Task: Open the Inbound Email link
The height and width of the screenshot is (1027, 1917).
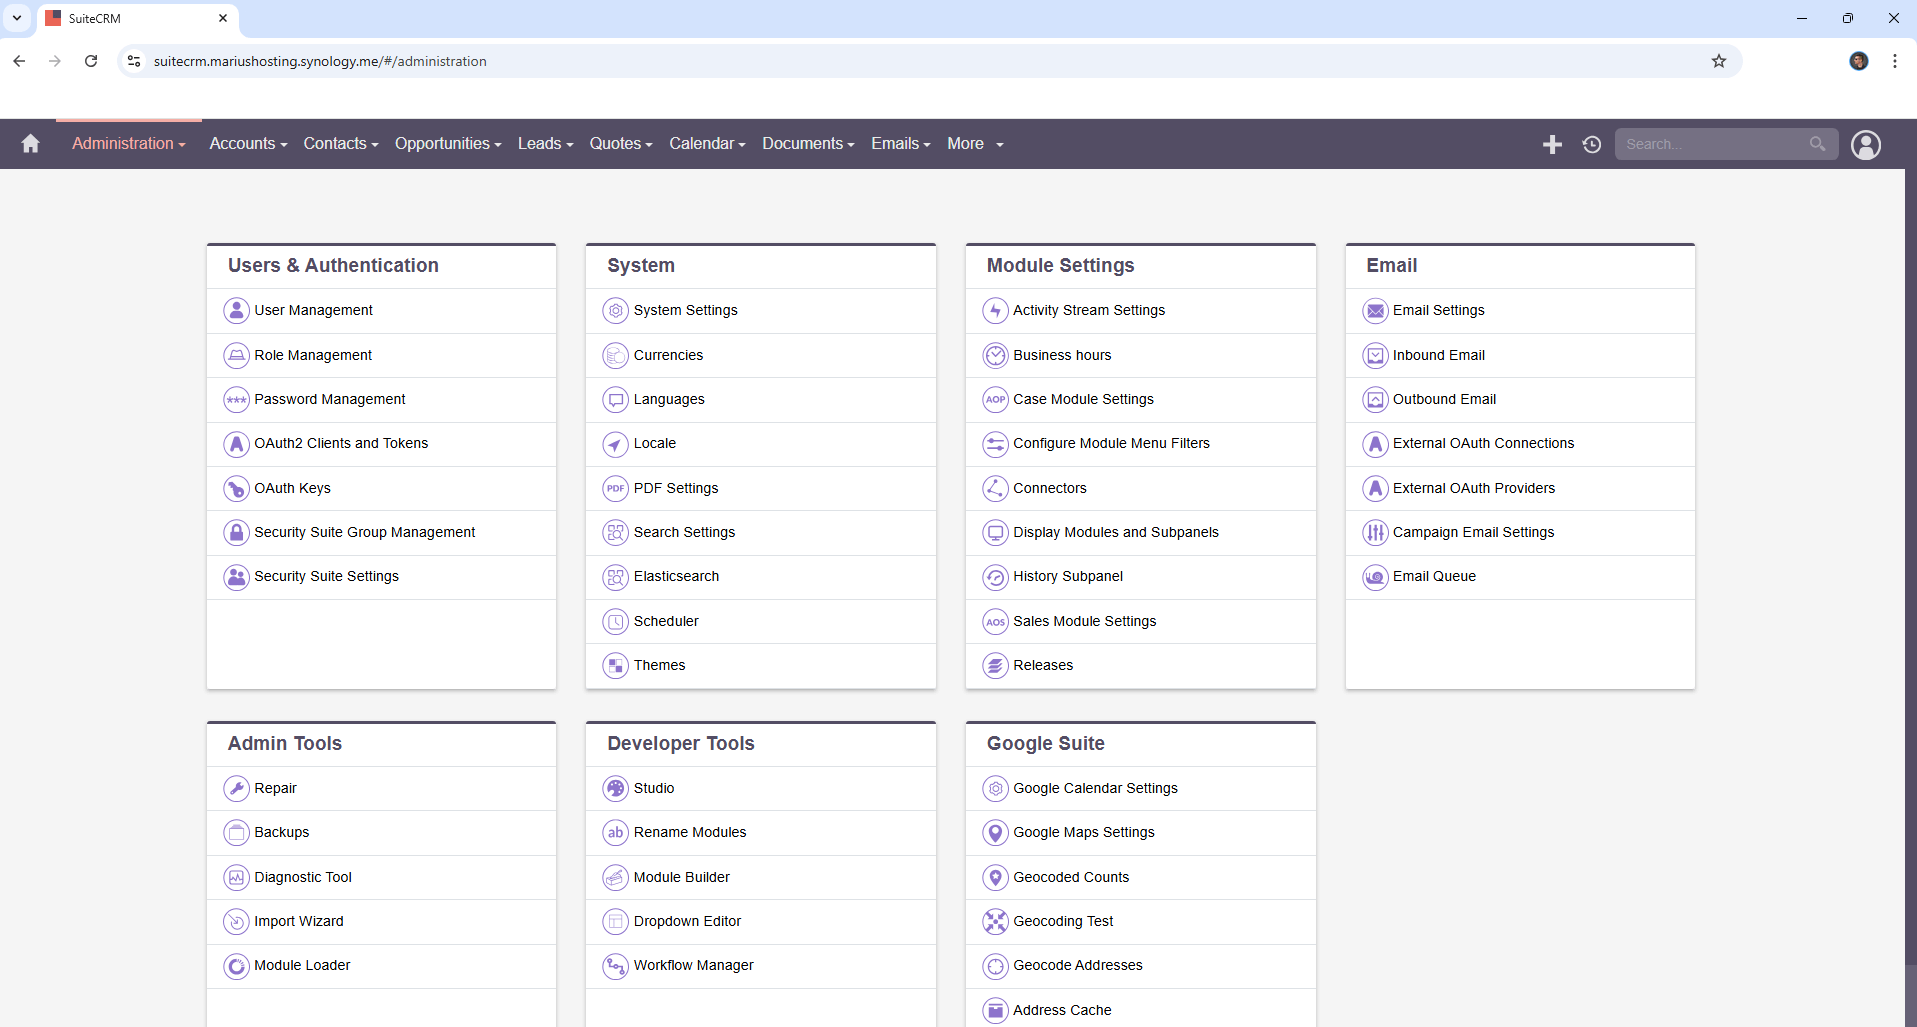Action: 1439,355
